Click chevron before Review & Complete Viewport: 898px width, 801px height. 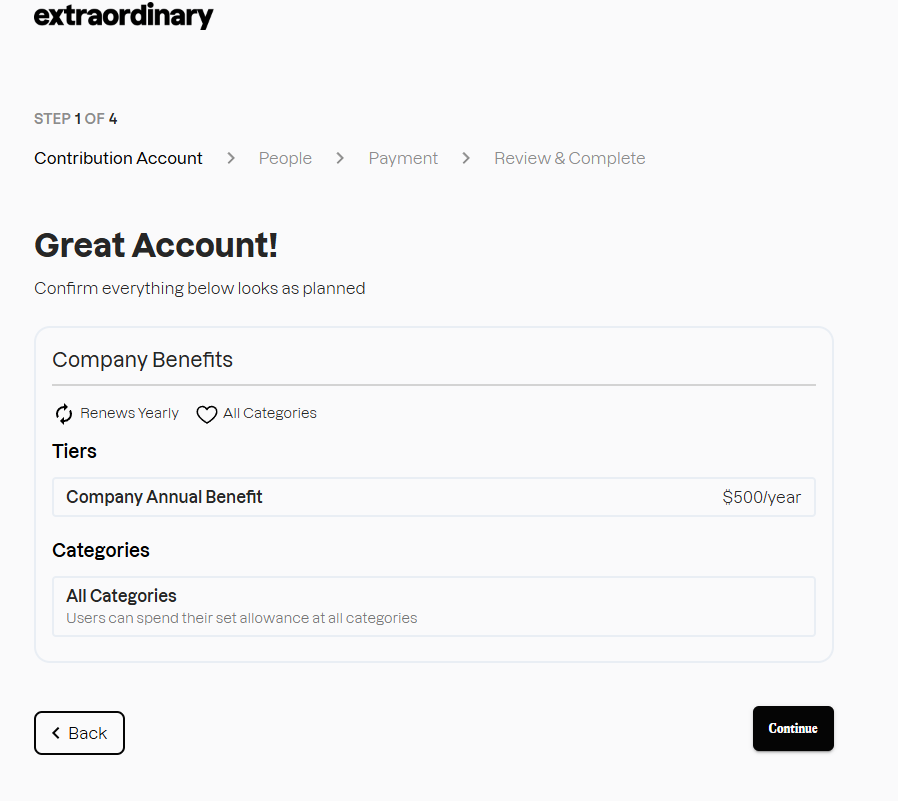click(466, 158)
